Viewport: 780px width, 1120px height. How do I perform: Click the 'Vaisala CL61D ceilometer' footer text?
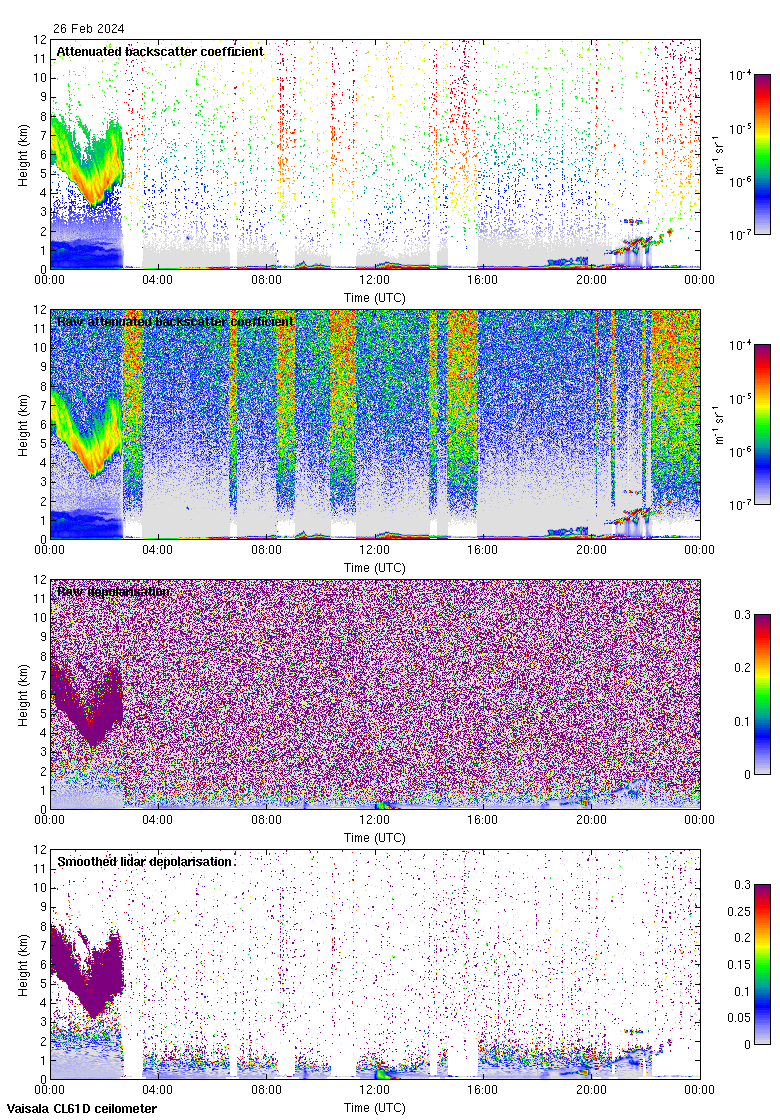[x=78, y=1109]
